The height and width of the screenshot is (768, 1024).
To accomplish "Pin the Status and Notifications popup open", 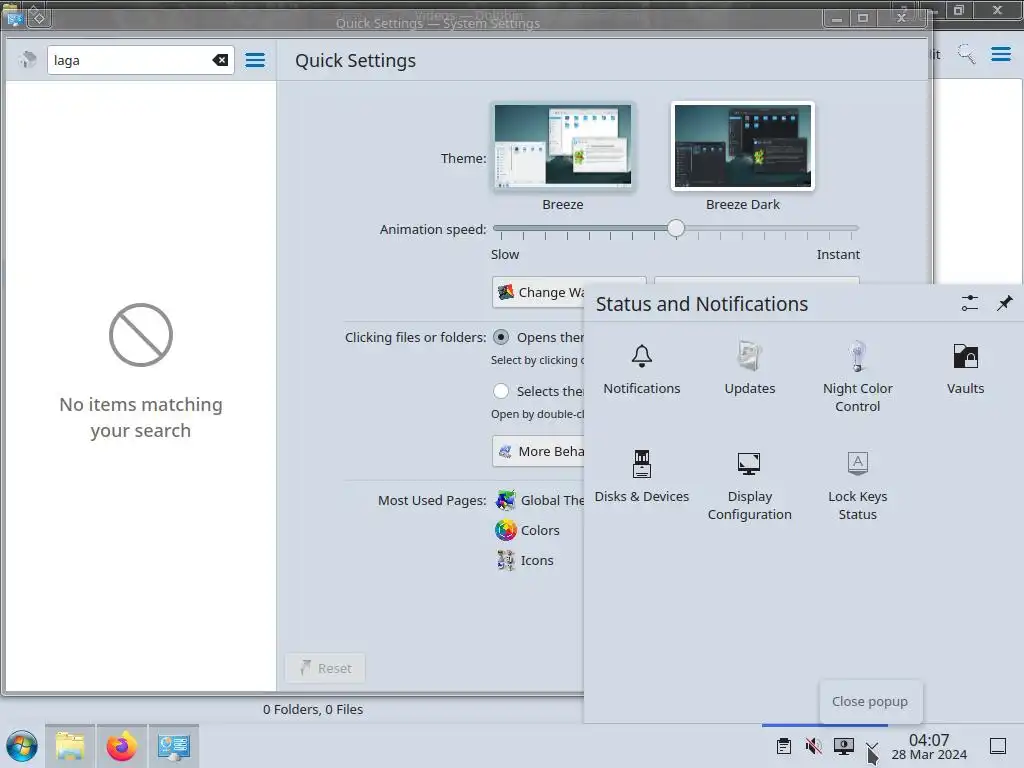I will (1004, 303).
